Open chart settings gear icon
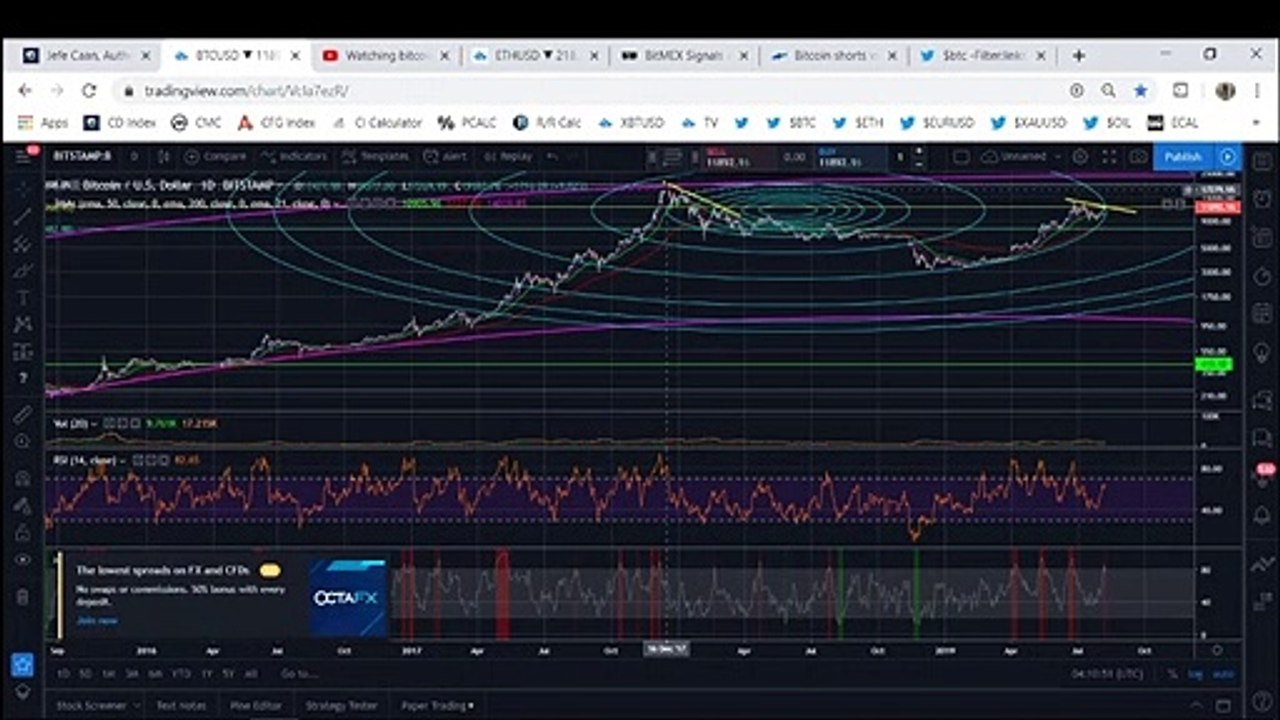The height and width of the screenshot is (720, 1280). coord(1080,157)
